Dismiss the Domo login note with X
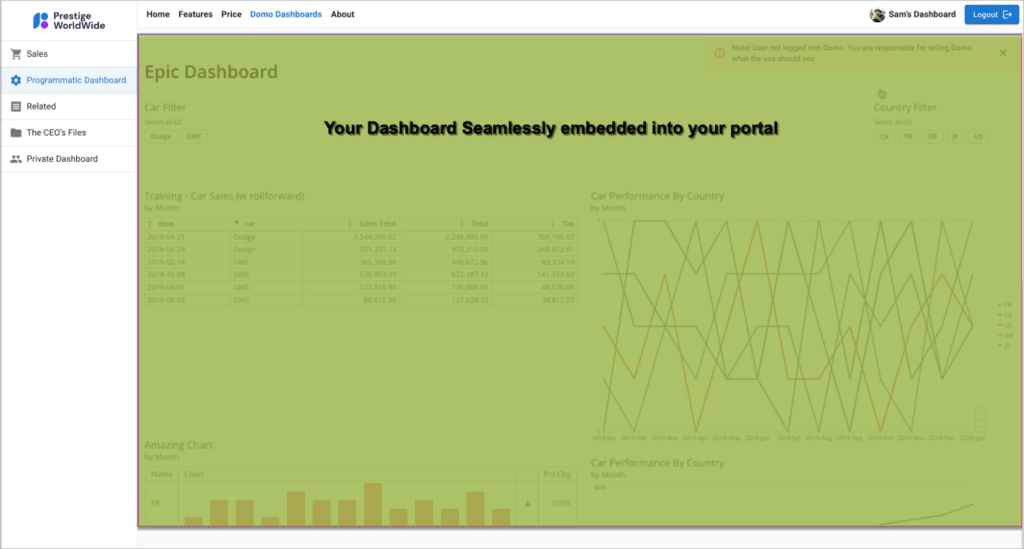 pos(1003,53)
